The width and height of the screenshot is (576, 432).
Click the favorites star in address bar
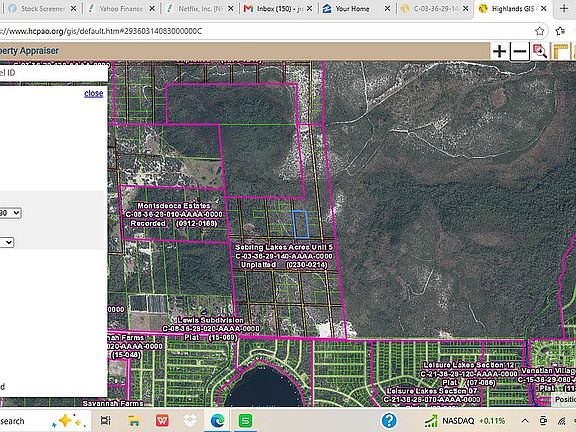tap(539, 31)
